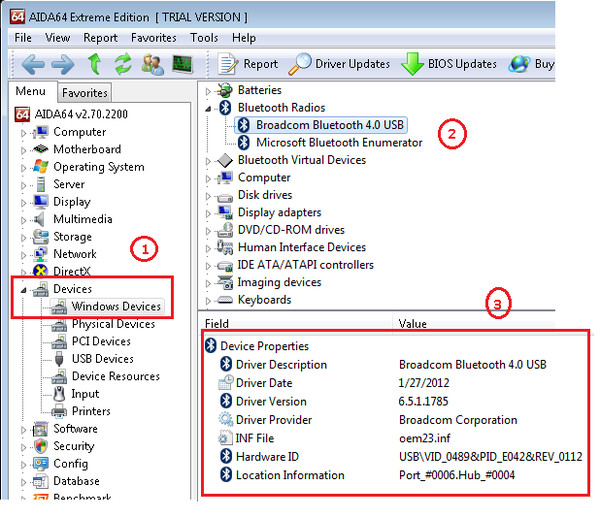Switch to the Favorites tab

tap(85, 93)
